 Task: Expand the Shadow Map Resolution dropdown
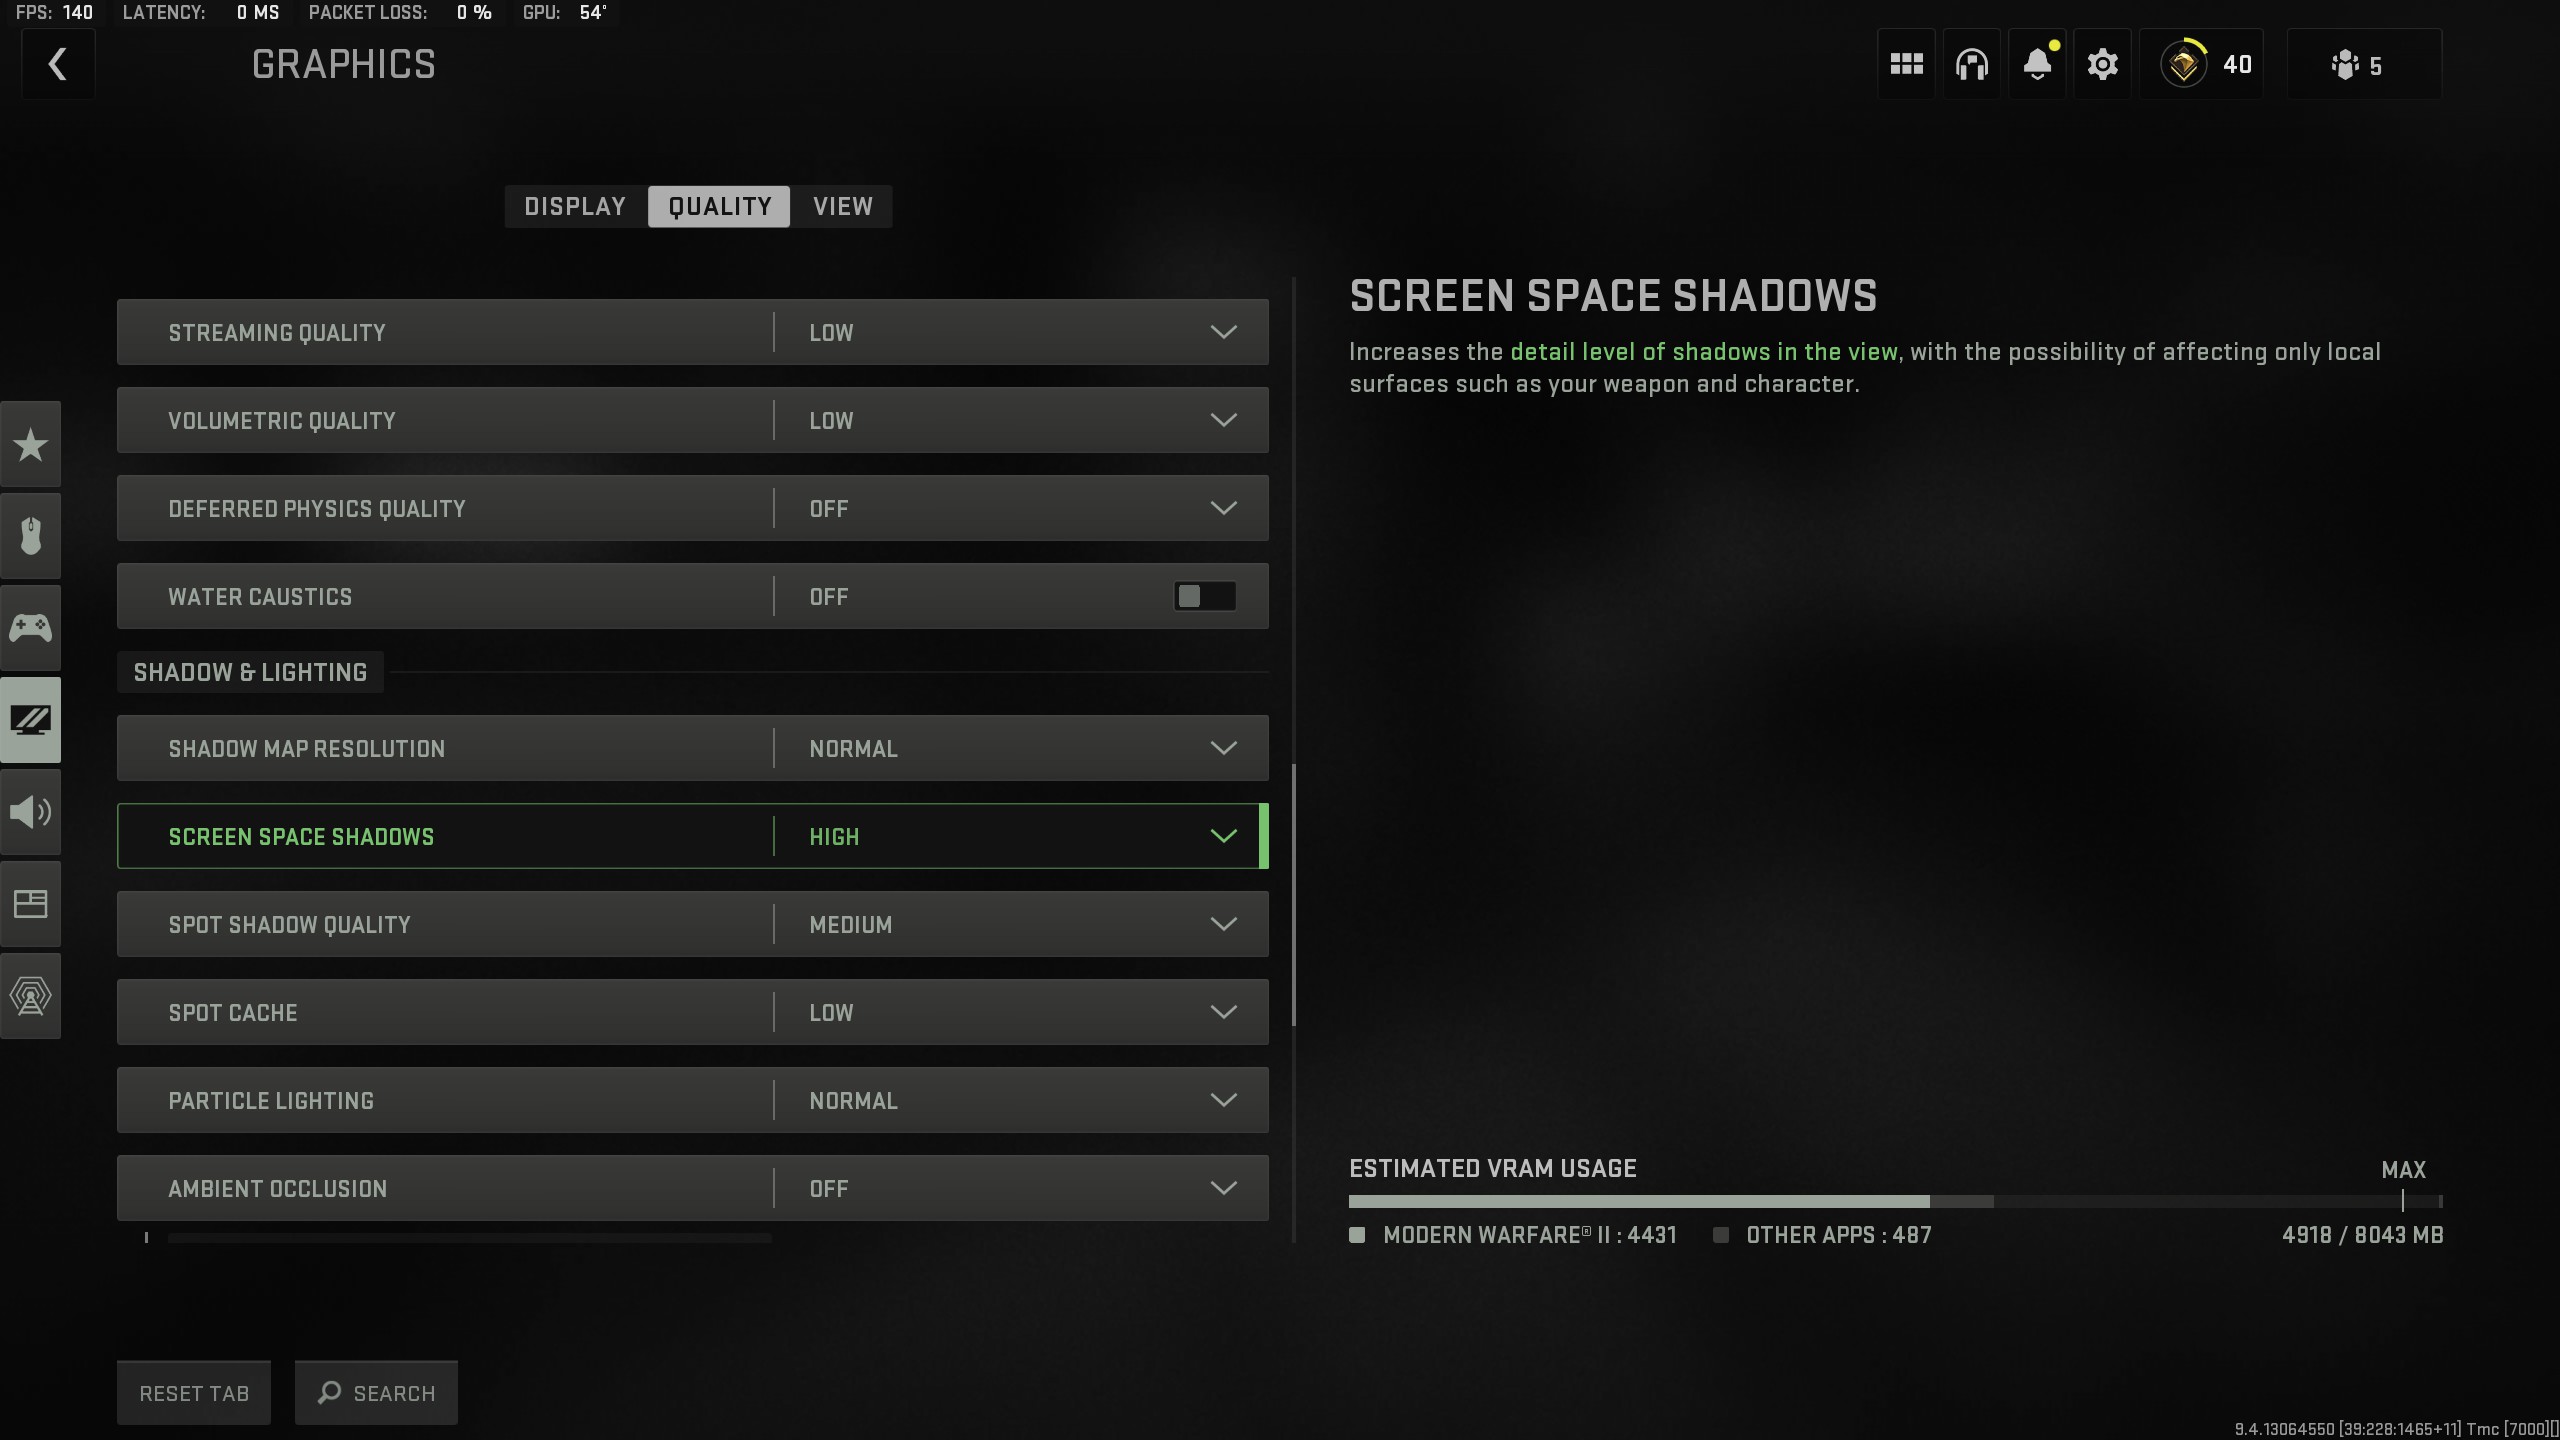click(1222, 748)
